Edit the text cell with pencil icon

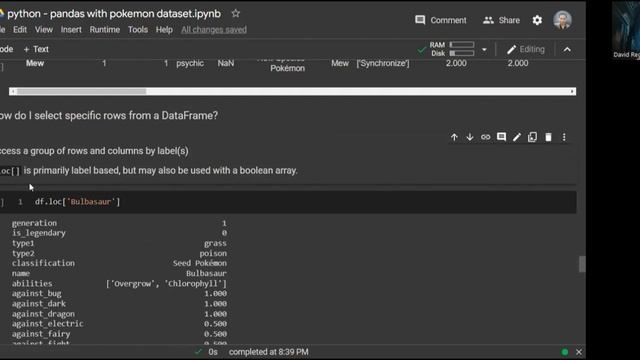pyautogui.click(x=517, y=137)
